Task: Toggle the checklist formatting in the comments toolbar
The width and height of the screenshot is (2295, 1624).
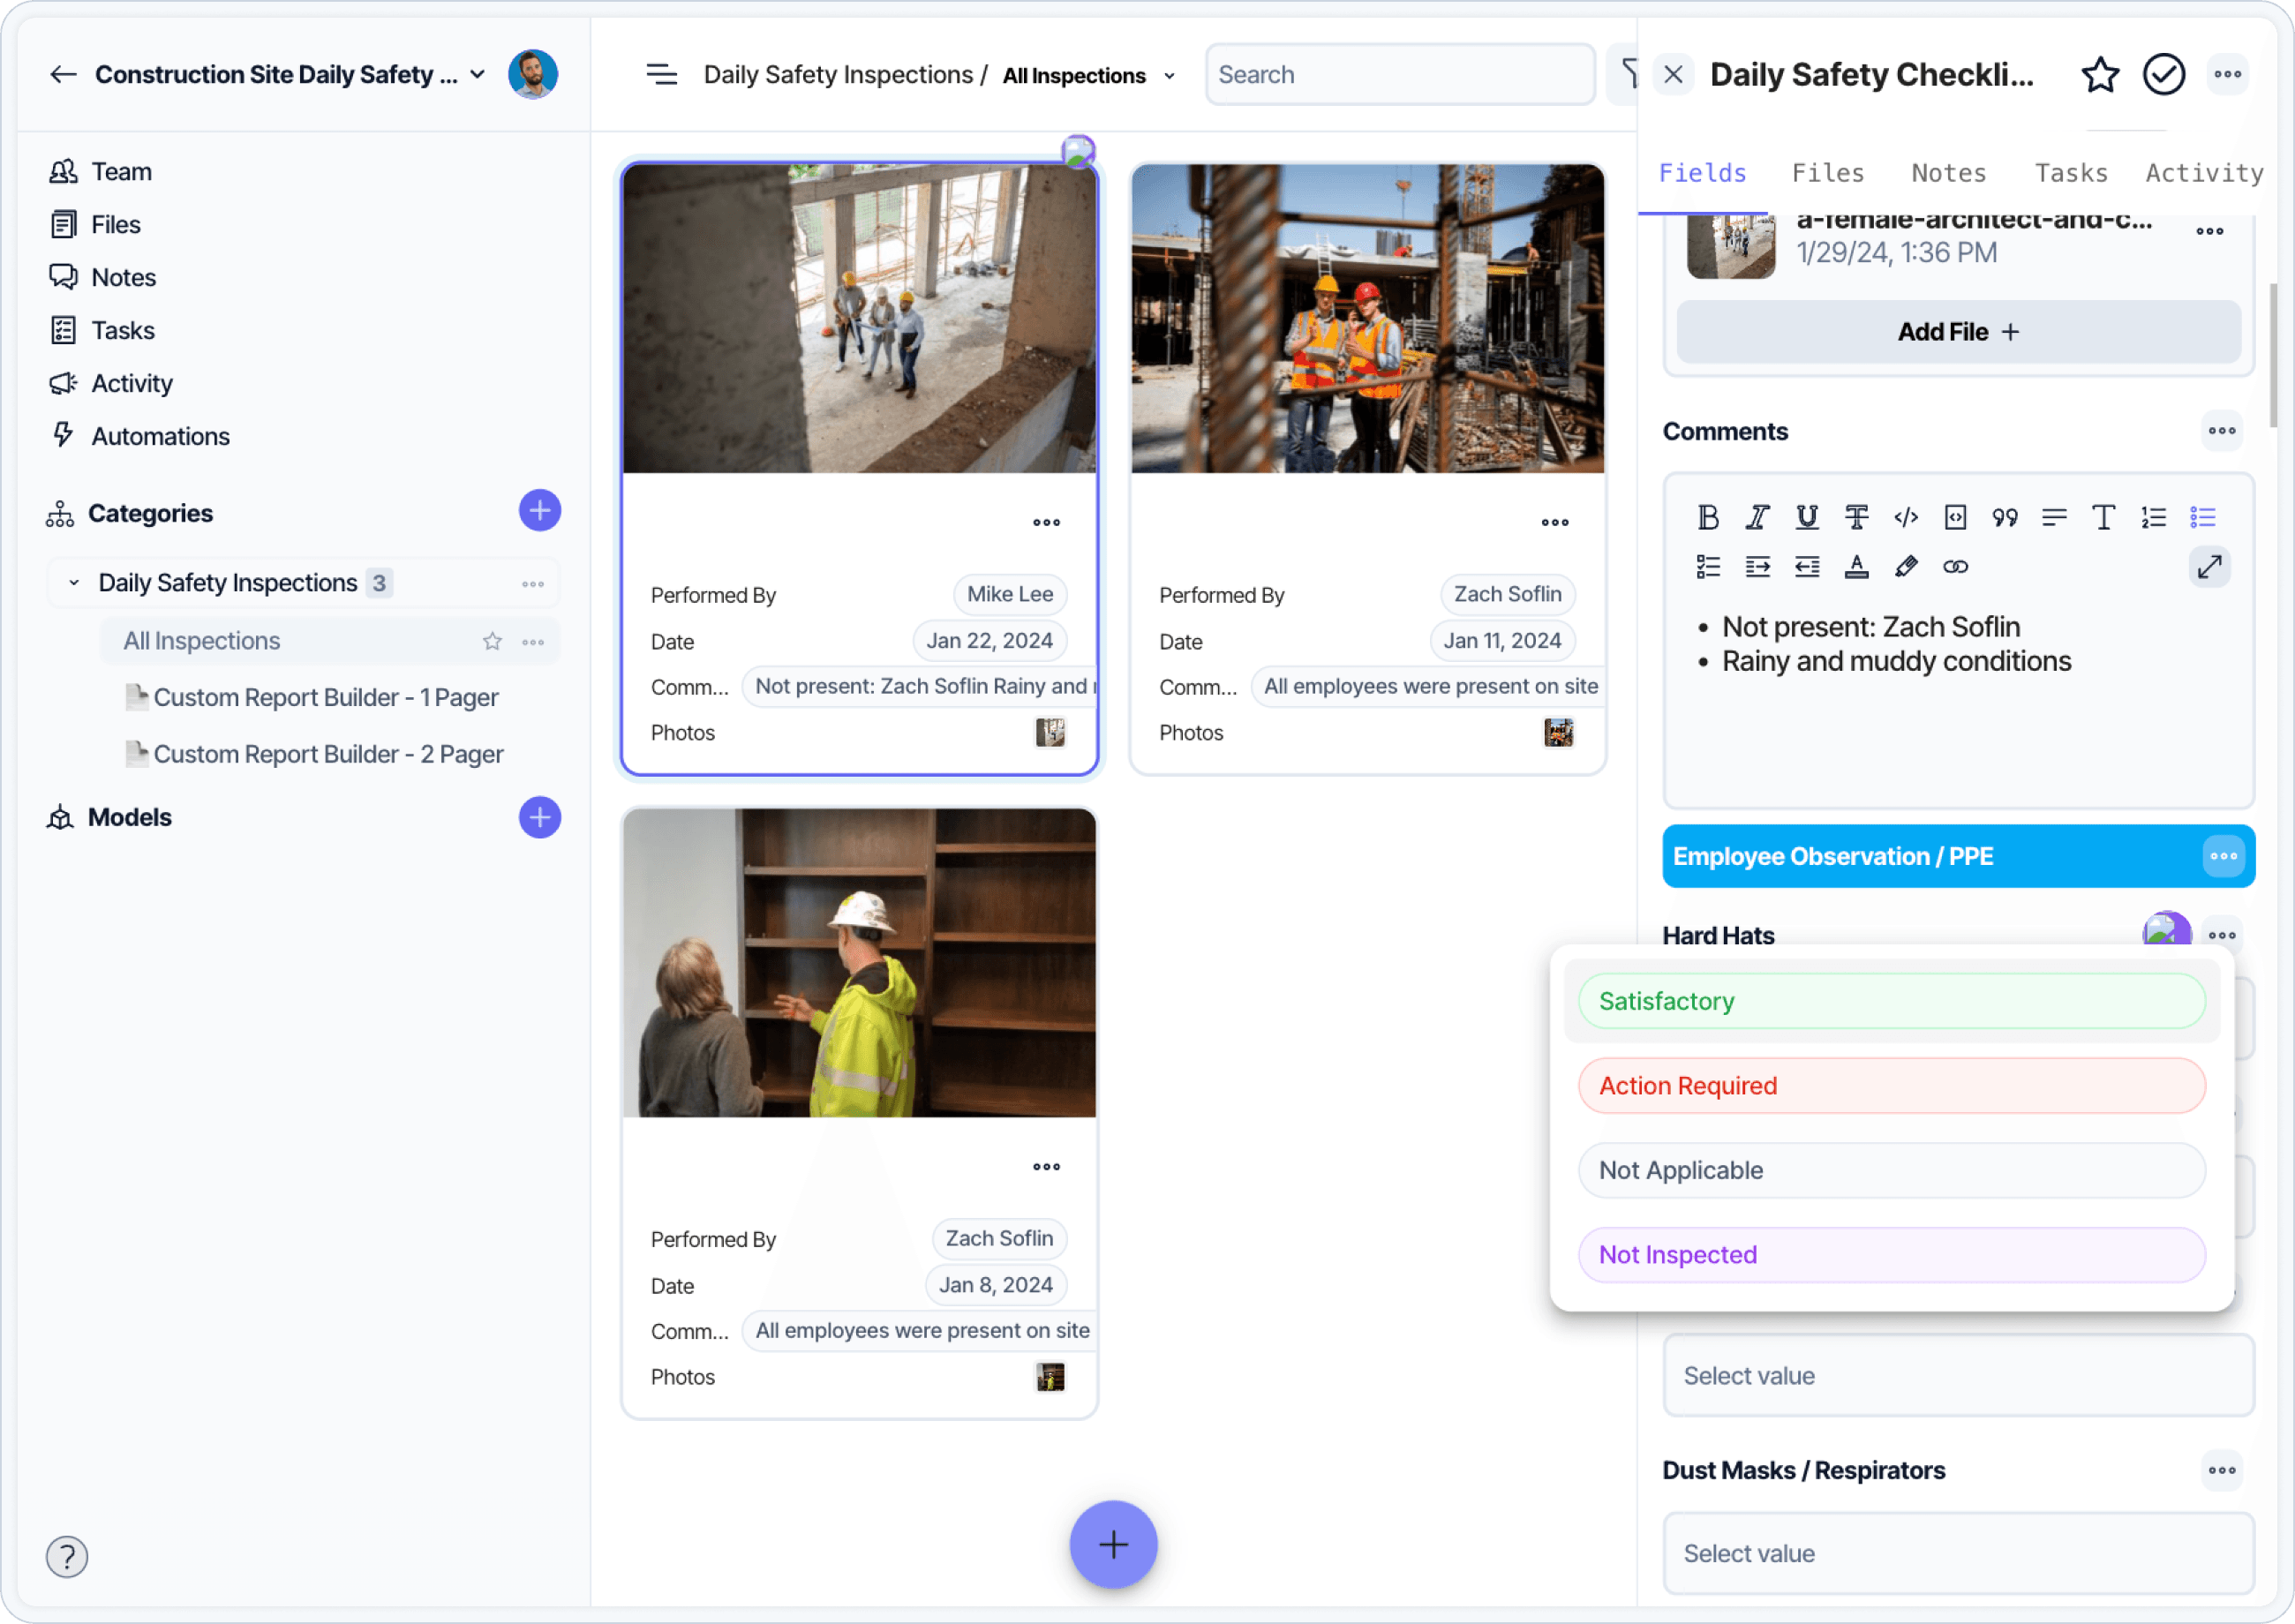Action: [1708, 567]
